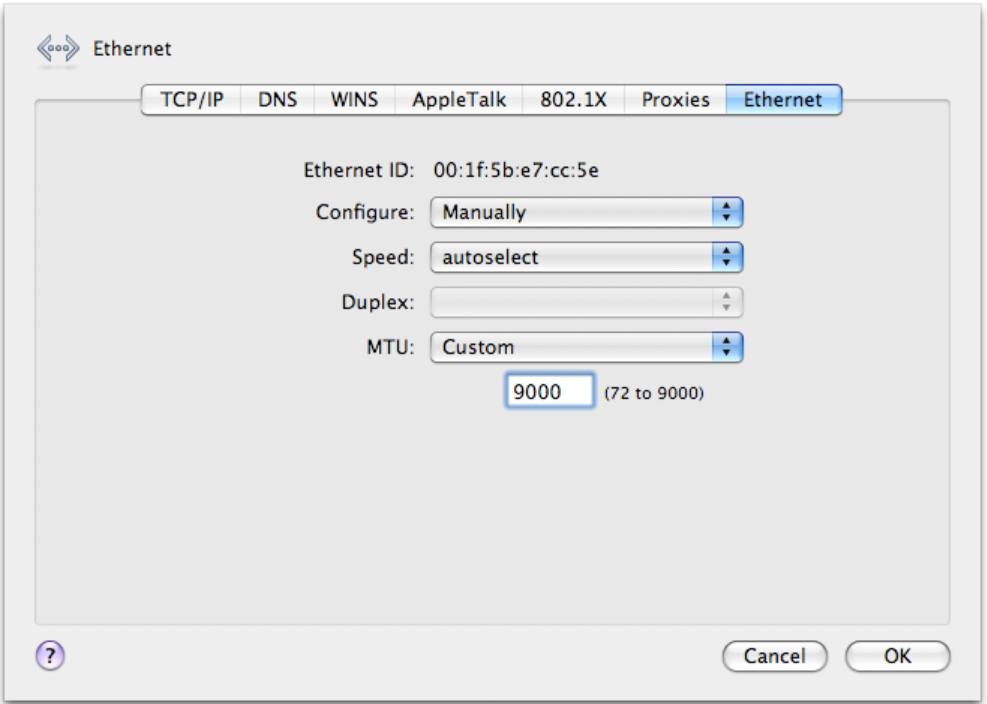Click the disabled Duplex stepper arrows
This screenshot has width=987, height=704.
pyautogui.click(x=728, y=299)
